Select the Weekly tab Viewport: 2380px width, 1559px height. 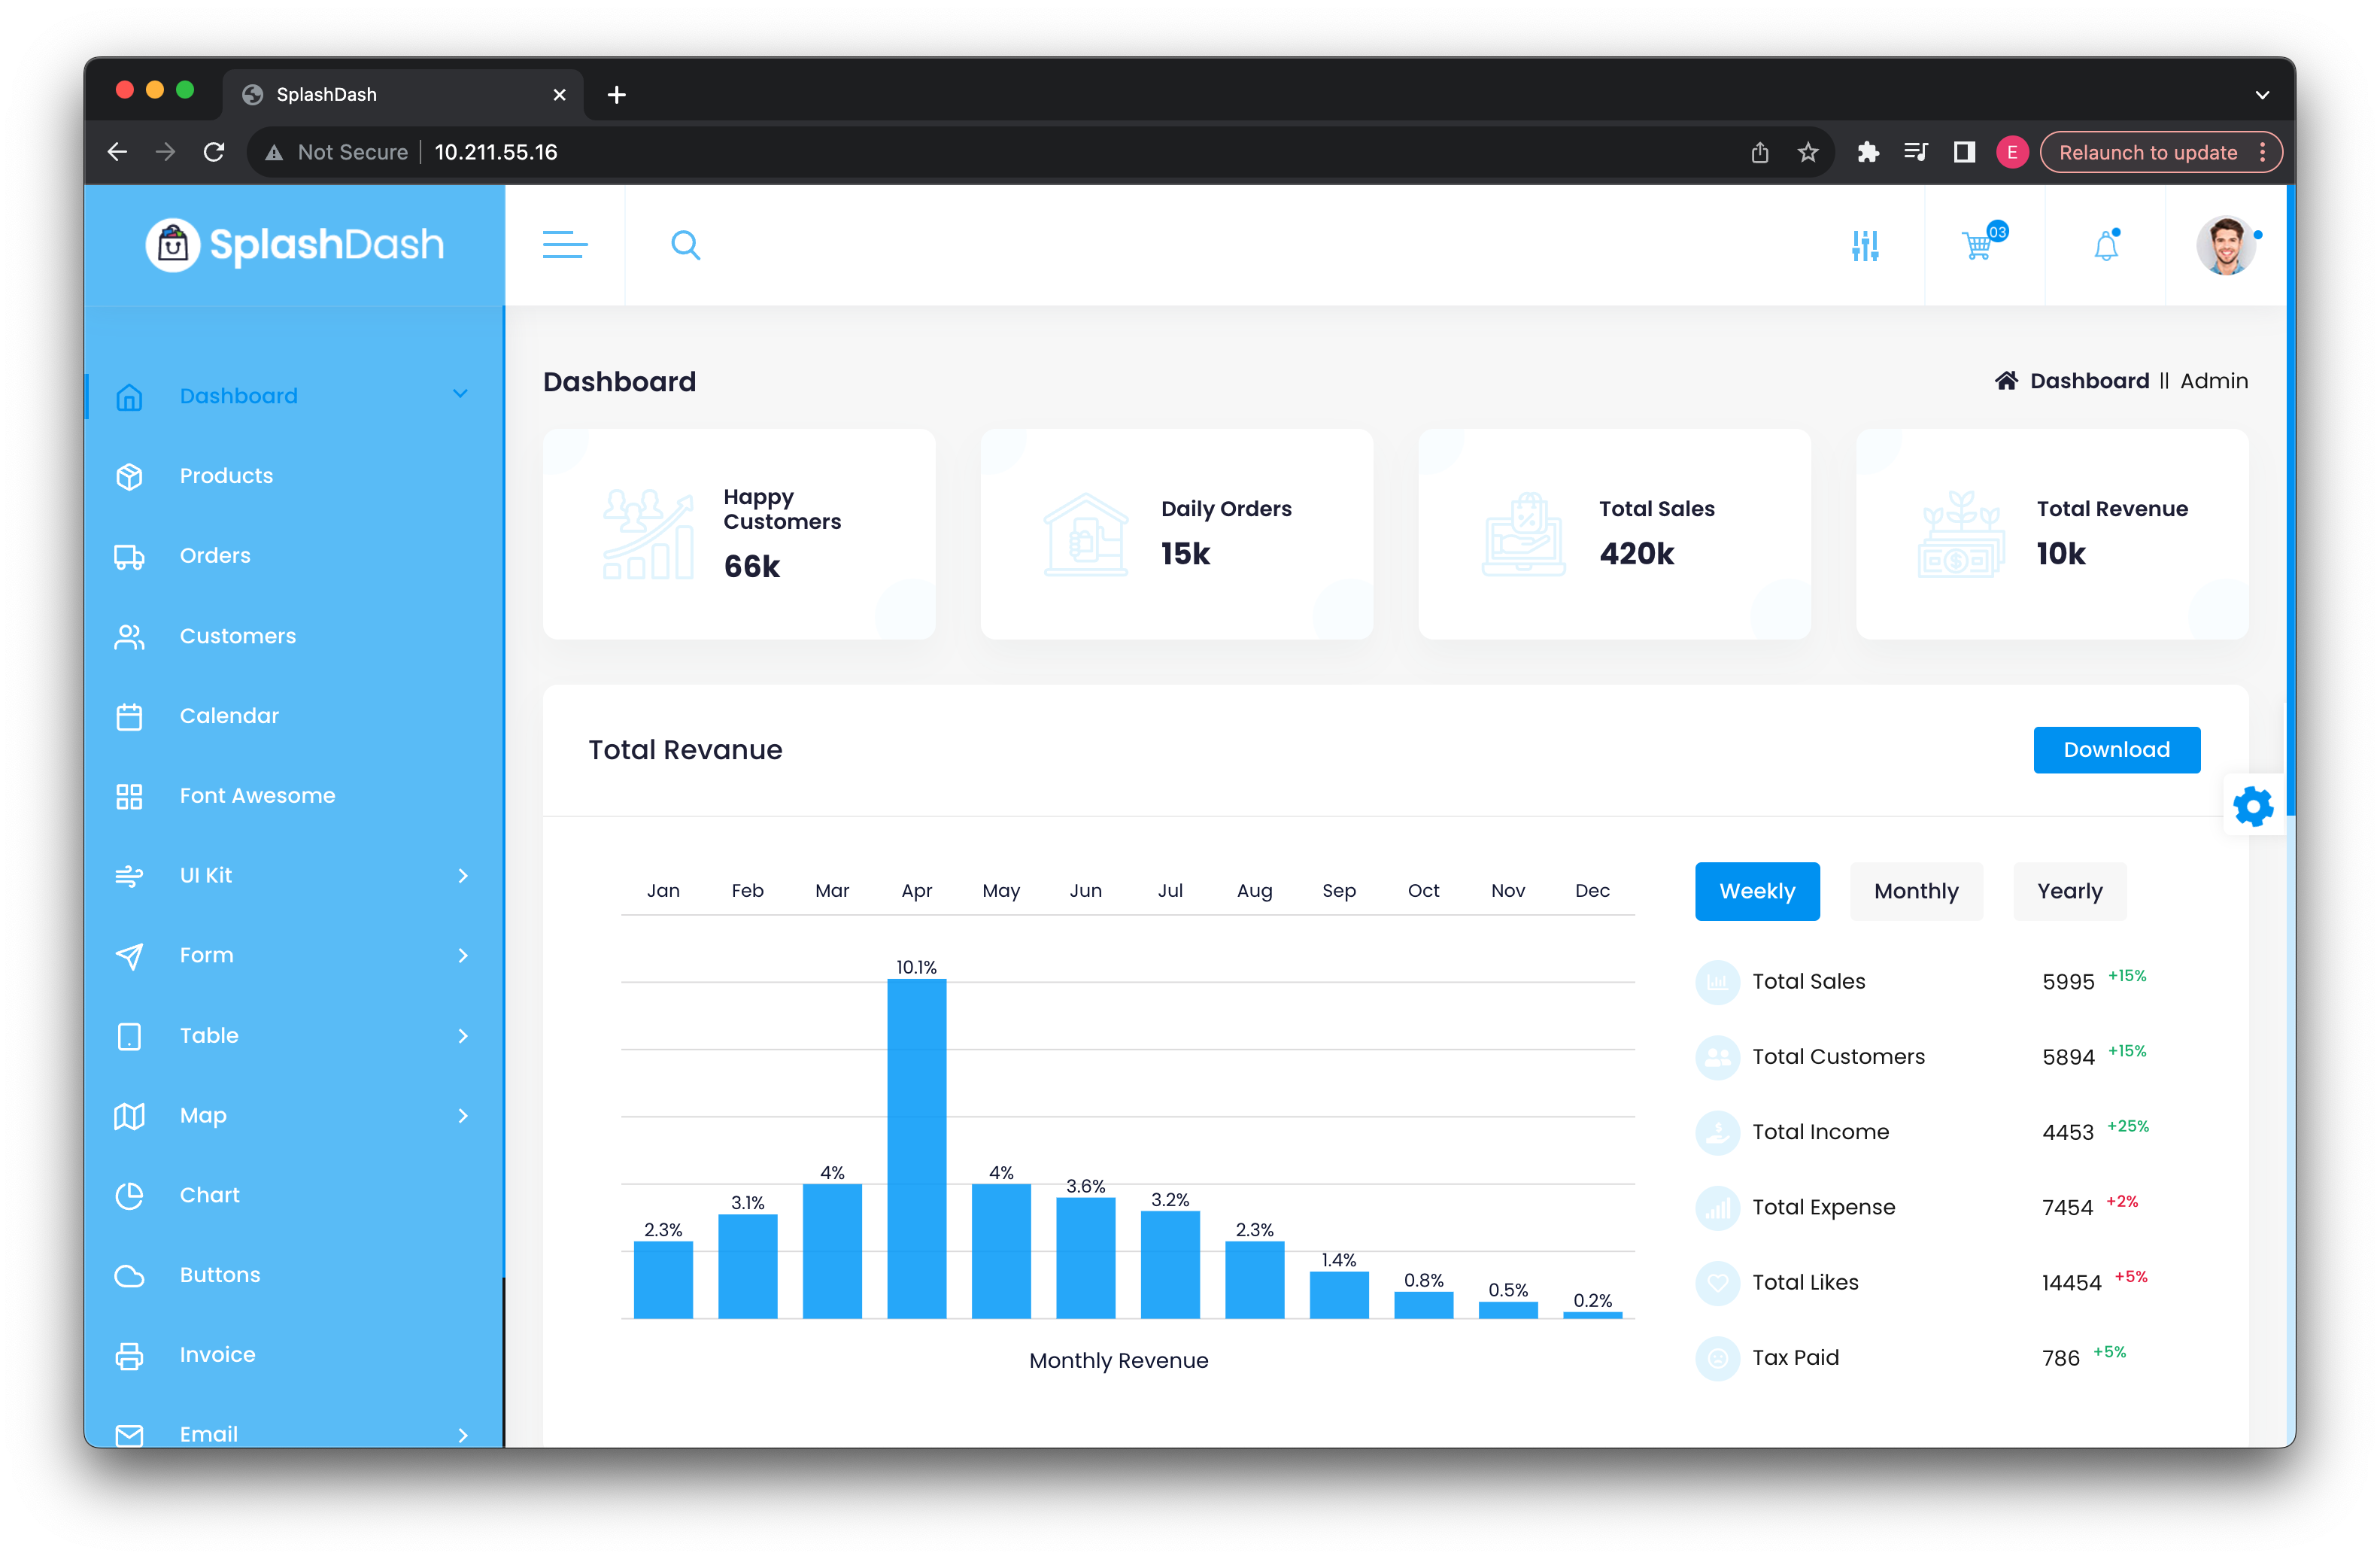pyautogui.click(x=1757, y=891)
